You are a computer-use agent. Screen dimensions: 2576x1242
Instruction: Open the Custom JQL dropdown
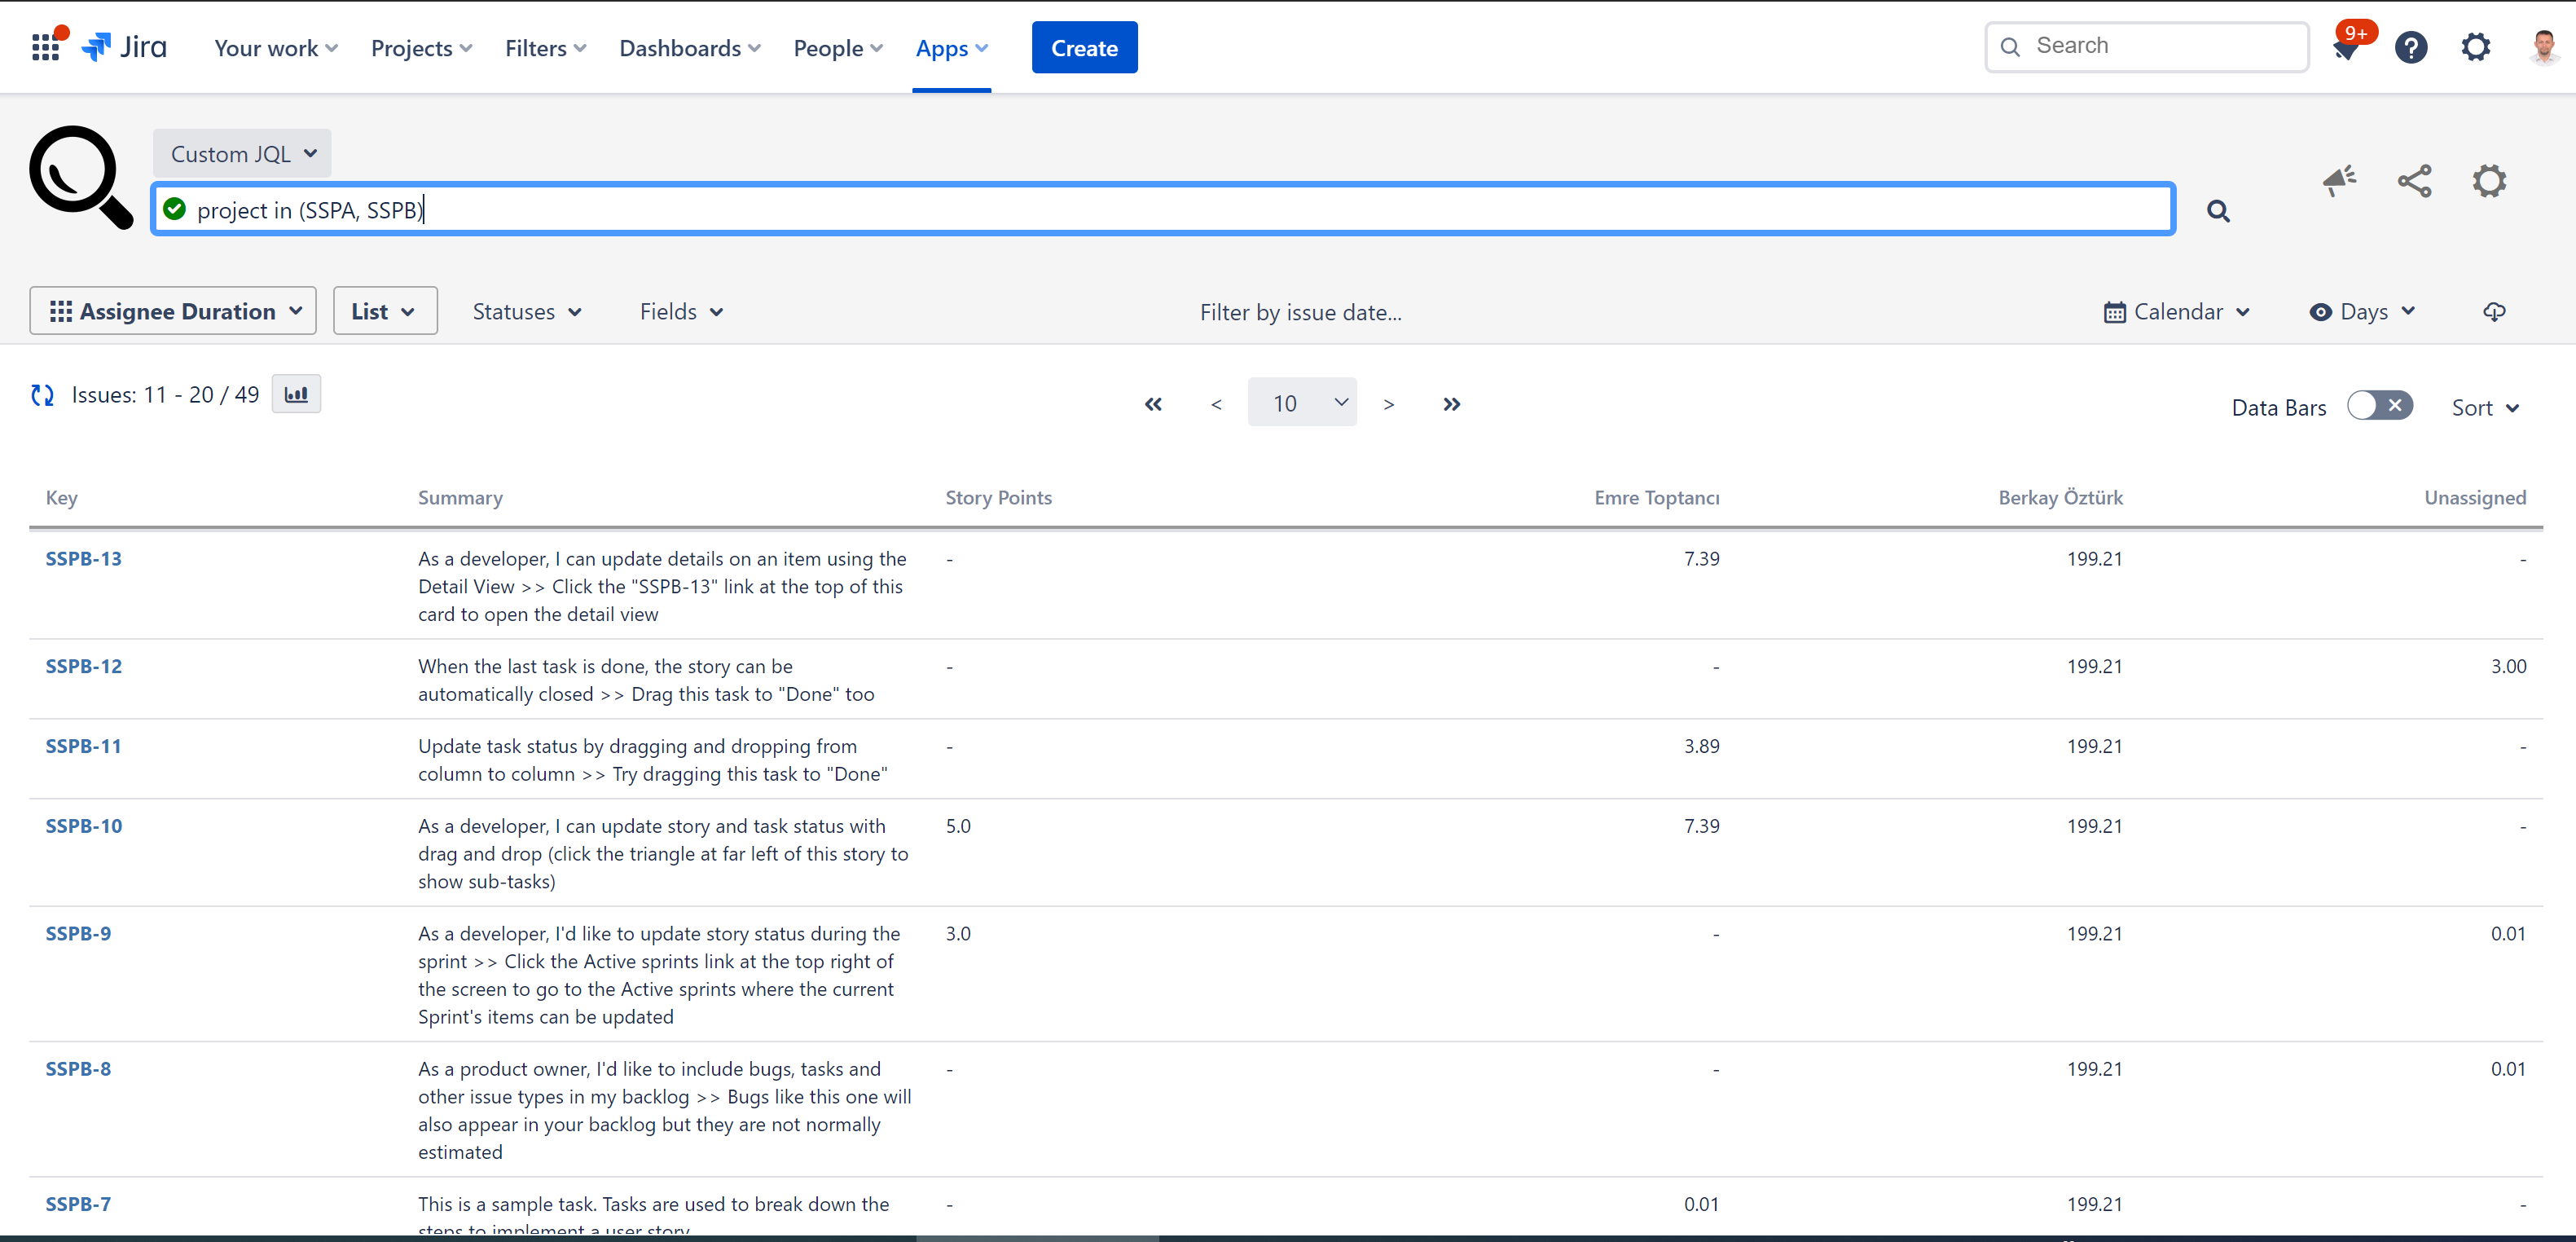(241, 153)
